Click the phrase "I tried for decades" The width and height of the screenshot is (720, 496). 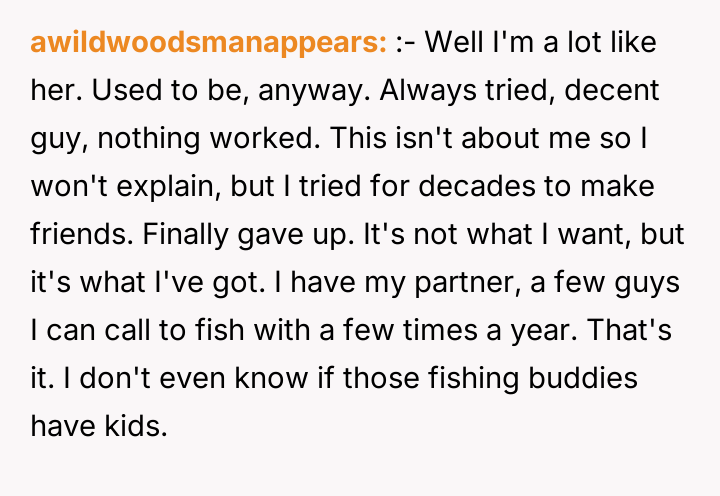tap(381, 187)
